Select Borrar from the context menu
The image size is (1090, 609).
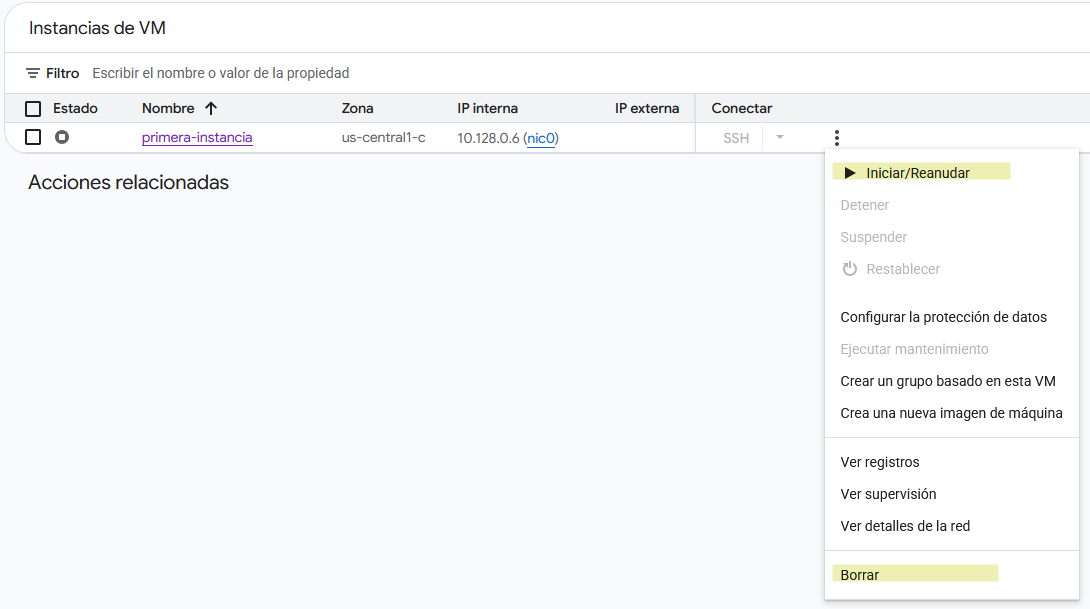pyautogui.click(x=860, y=575)
